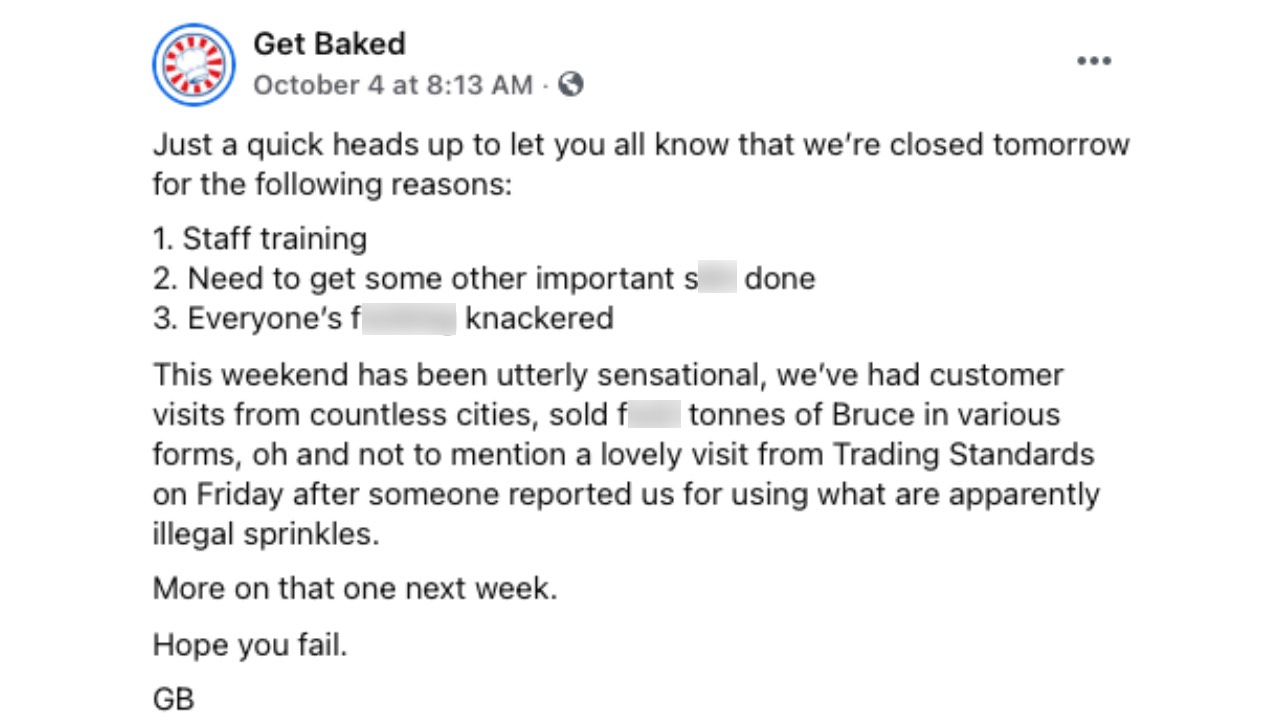Click the 'More on that one next week.' line

pos(355,588)
